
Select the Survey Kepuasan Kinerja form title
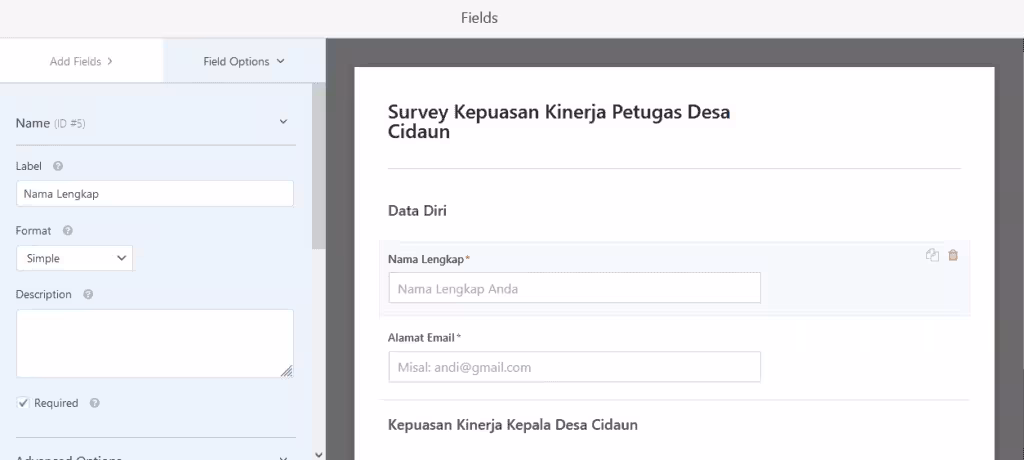[559, 122]
